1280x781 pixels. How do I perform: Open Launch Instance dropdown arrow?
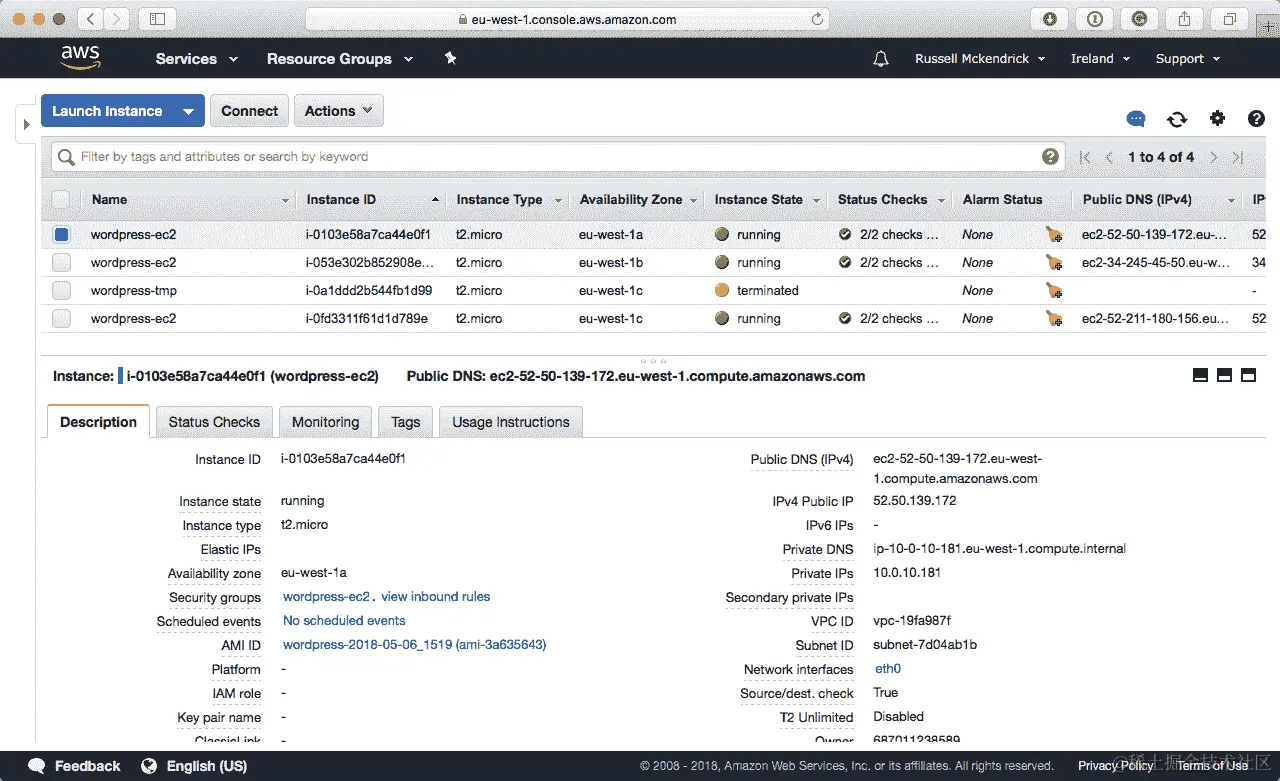188,111
